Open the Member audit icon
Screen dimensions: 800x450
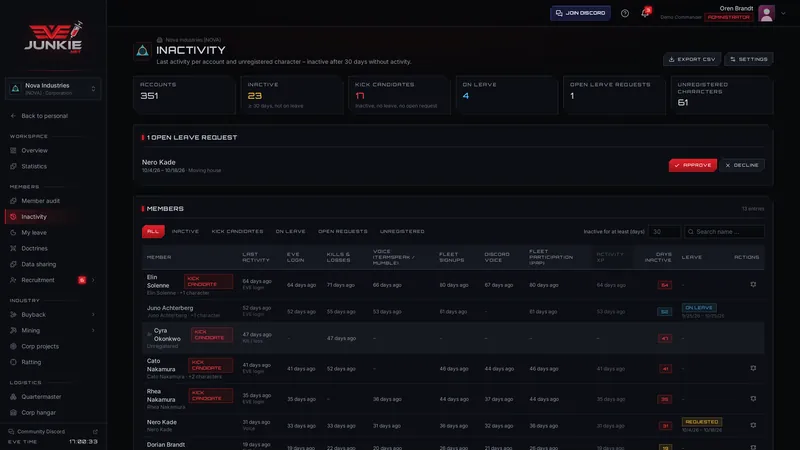(13, 201)
